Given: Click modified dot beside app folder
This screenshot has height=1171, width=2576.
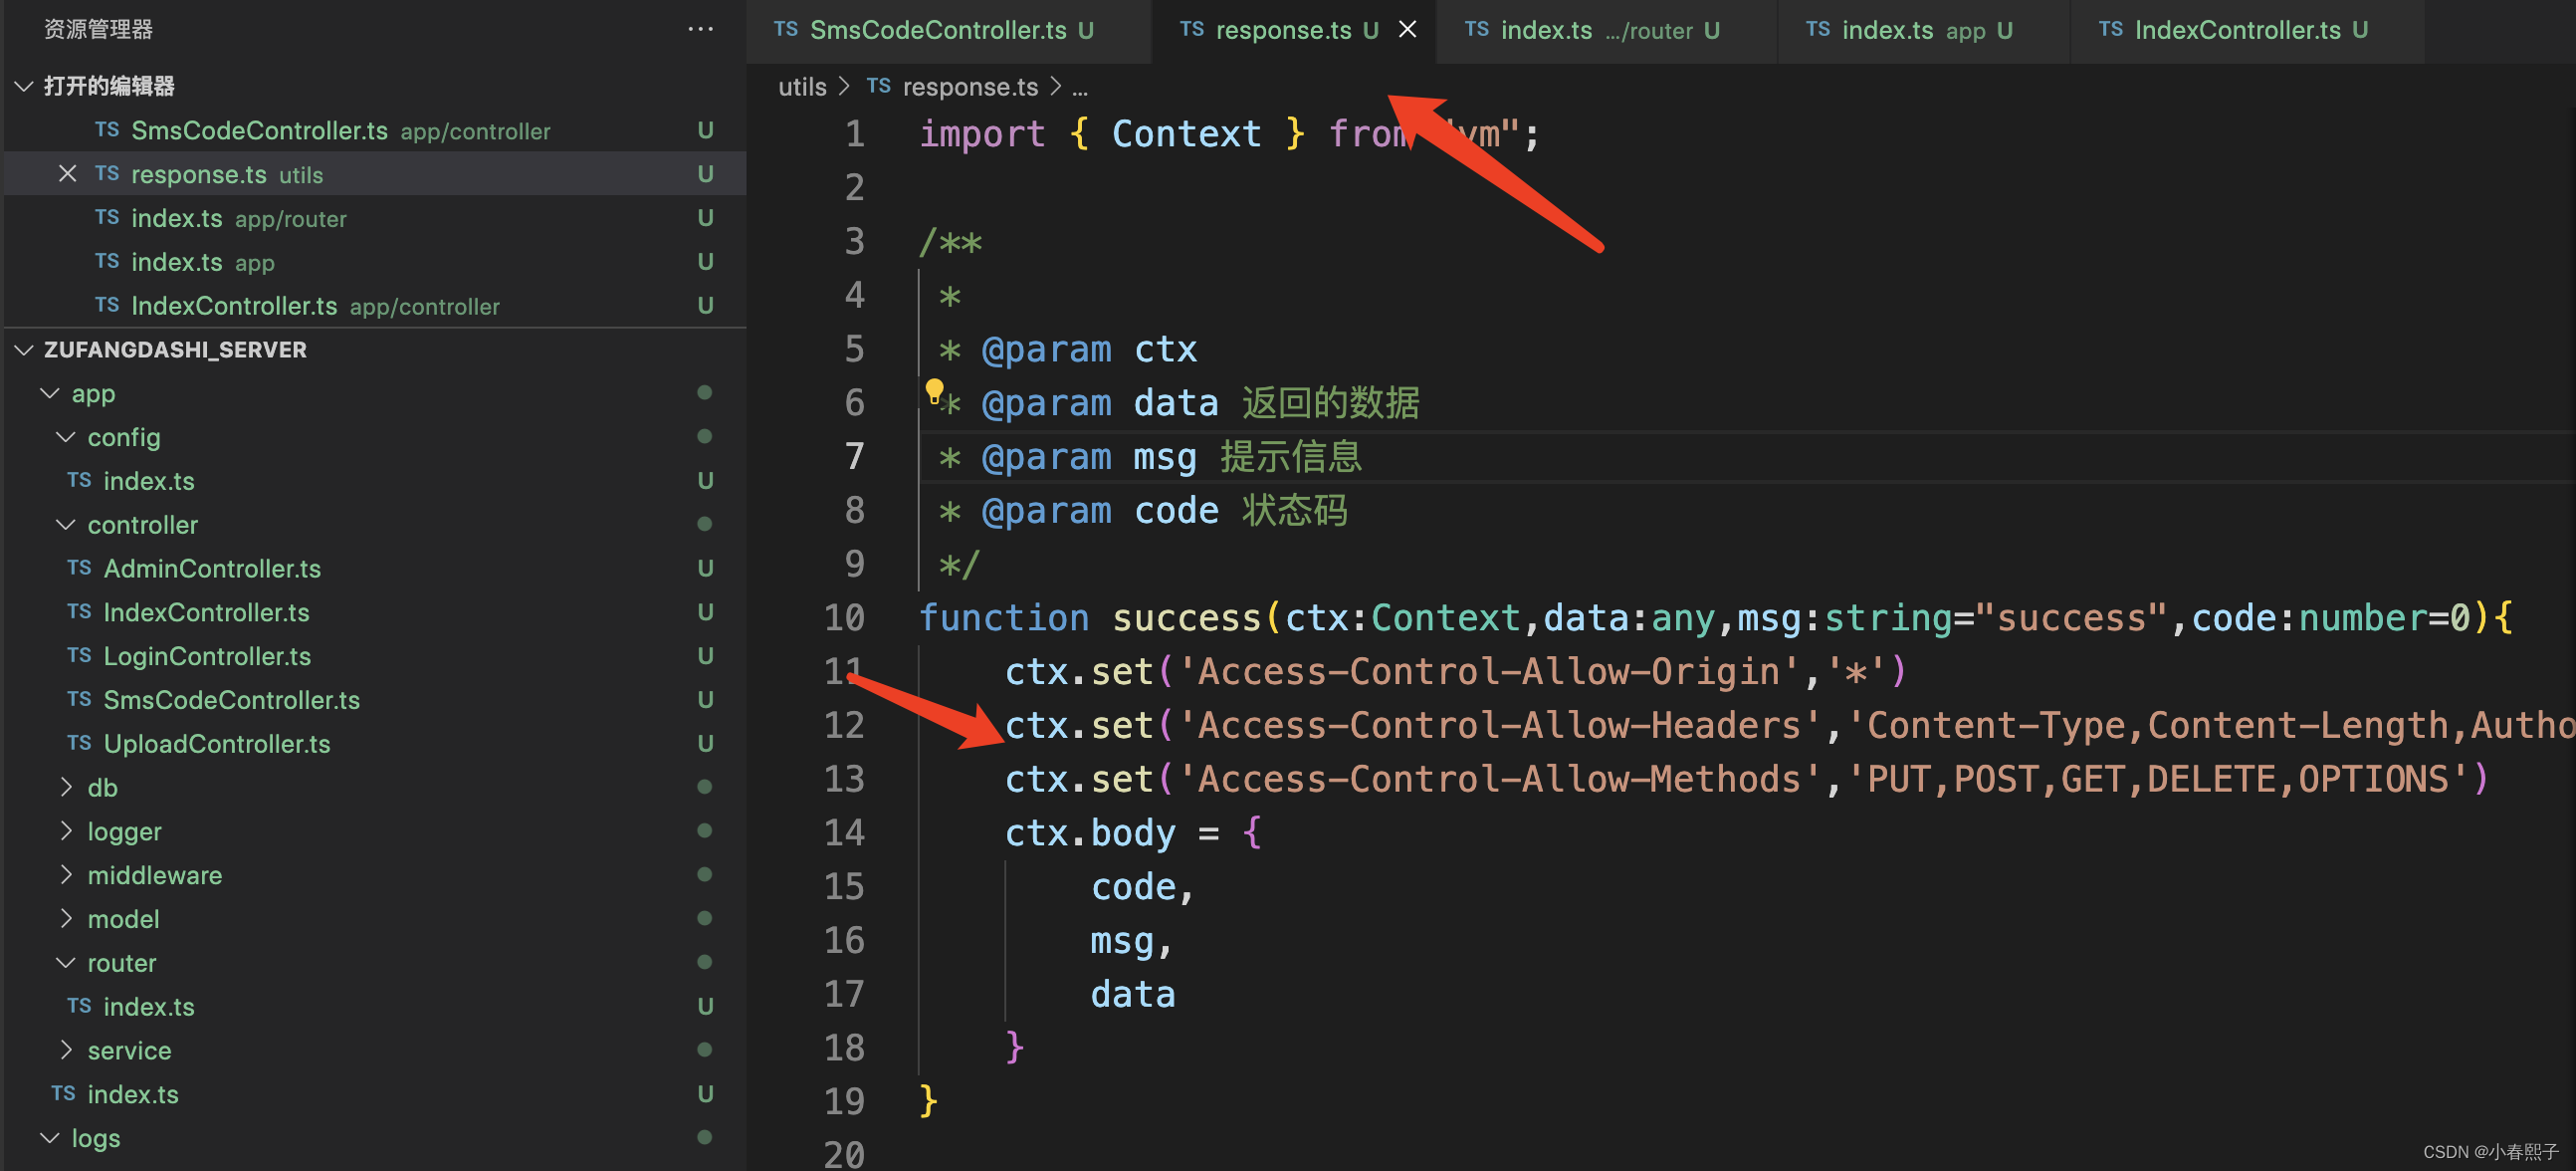Looking at the screenshot, I should pos(705,392).
